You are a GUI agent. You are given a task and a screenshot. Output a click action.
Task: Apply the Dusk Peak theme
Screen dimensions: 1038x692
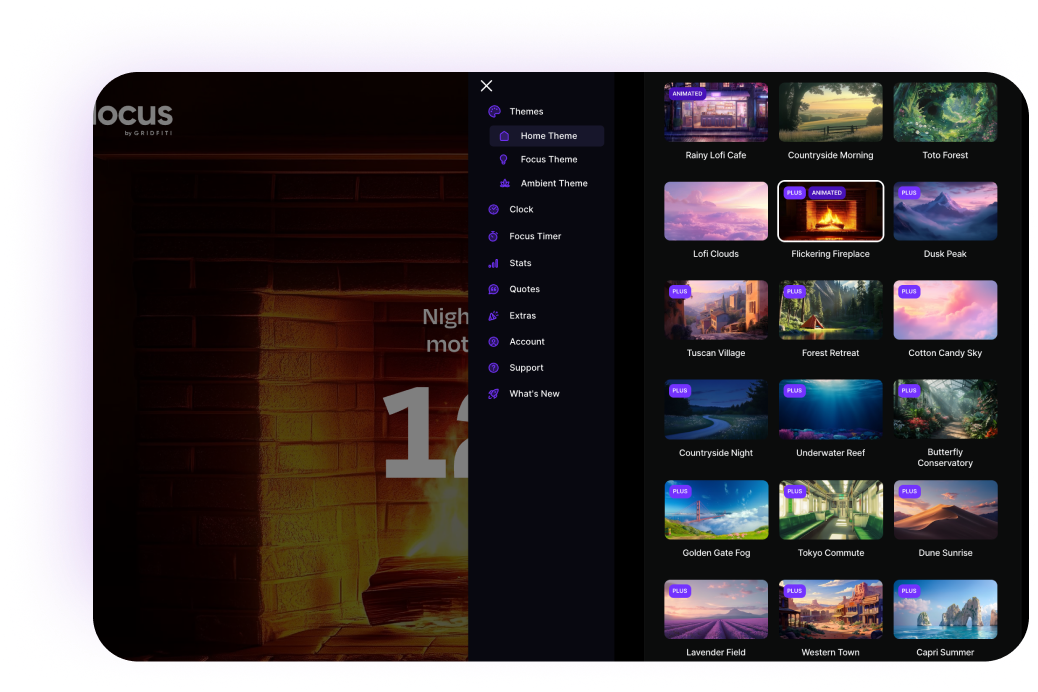tap(945, 211)
